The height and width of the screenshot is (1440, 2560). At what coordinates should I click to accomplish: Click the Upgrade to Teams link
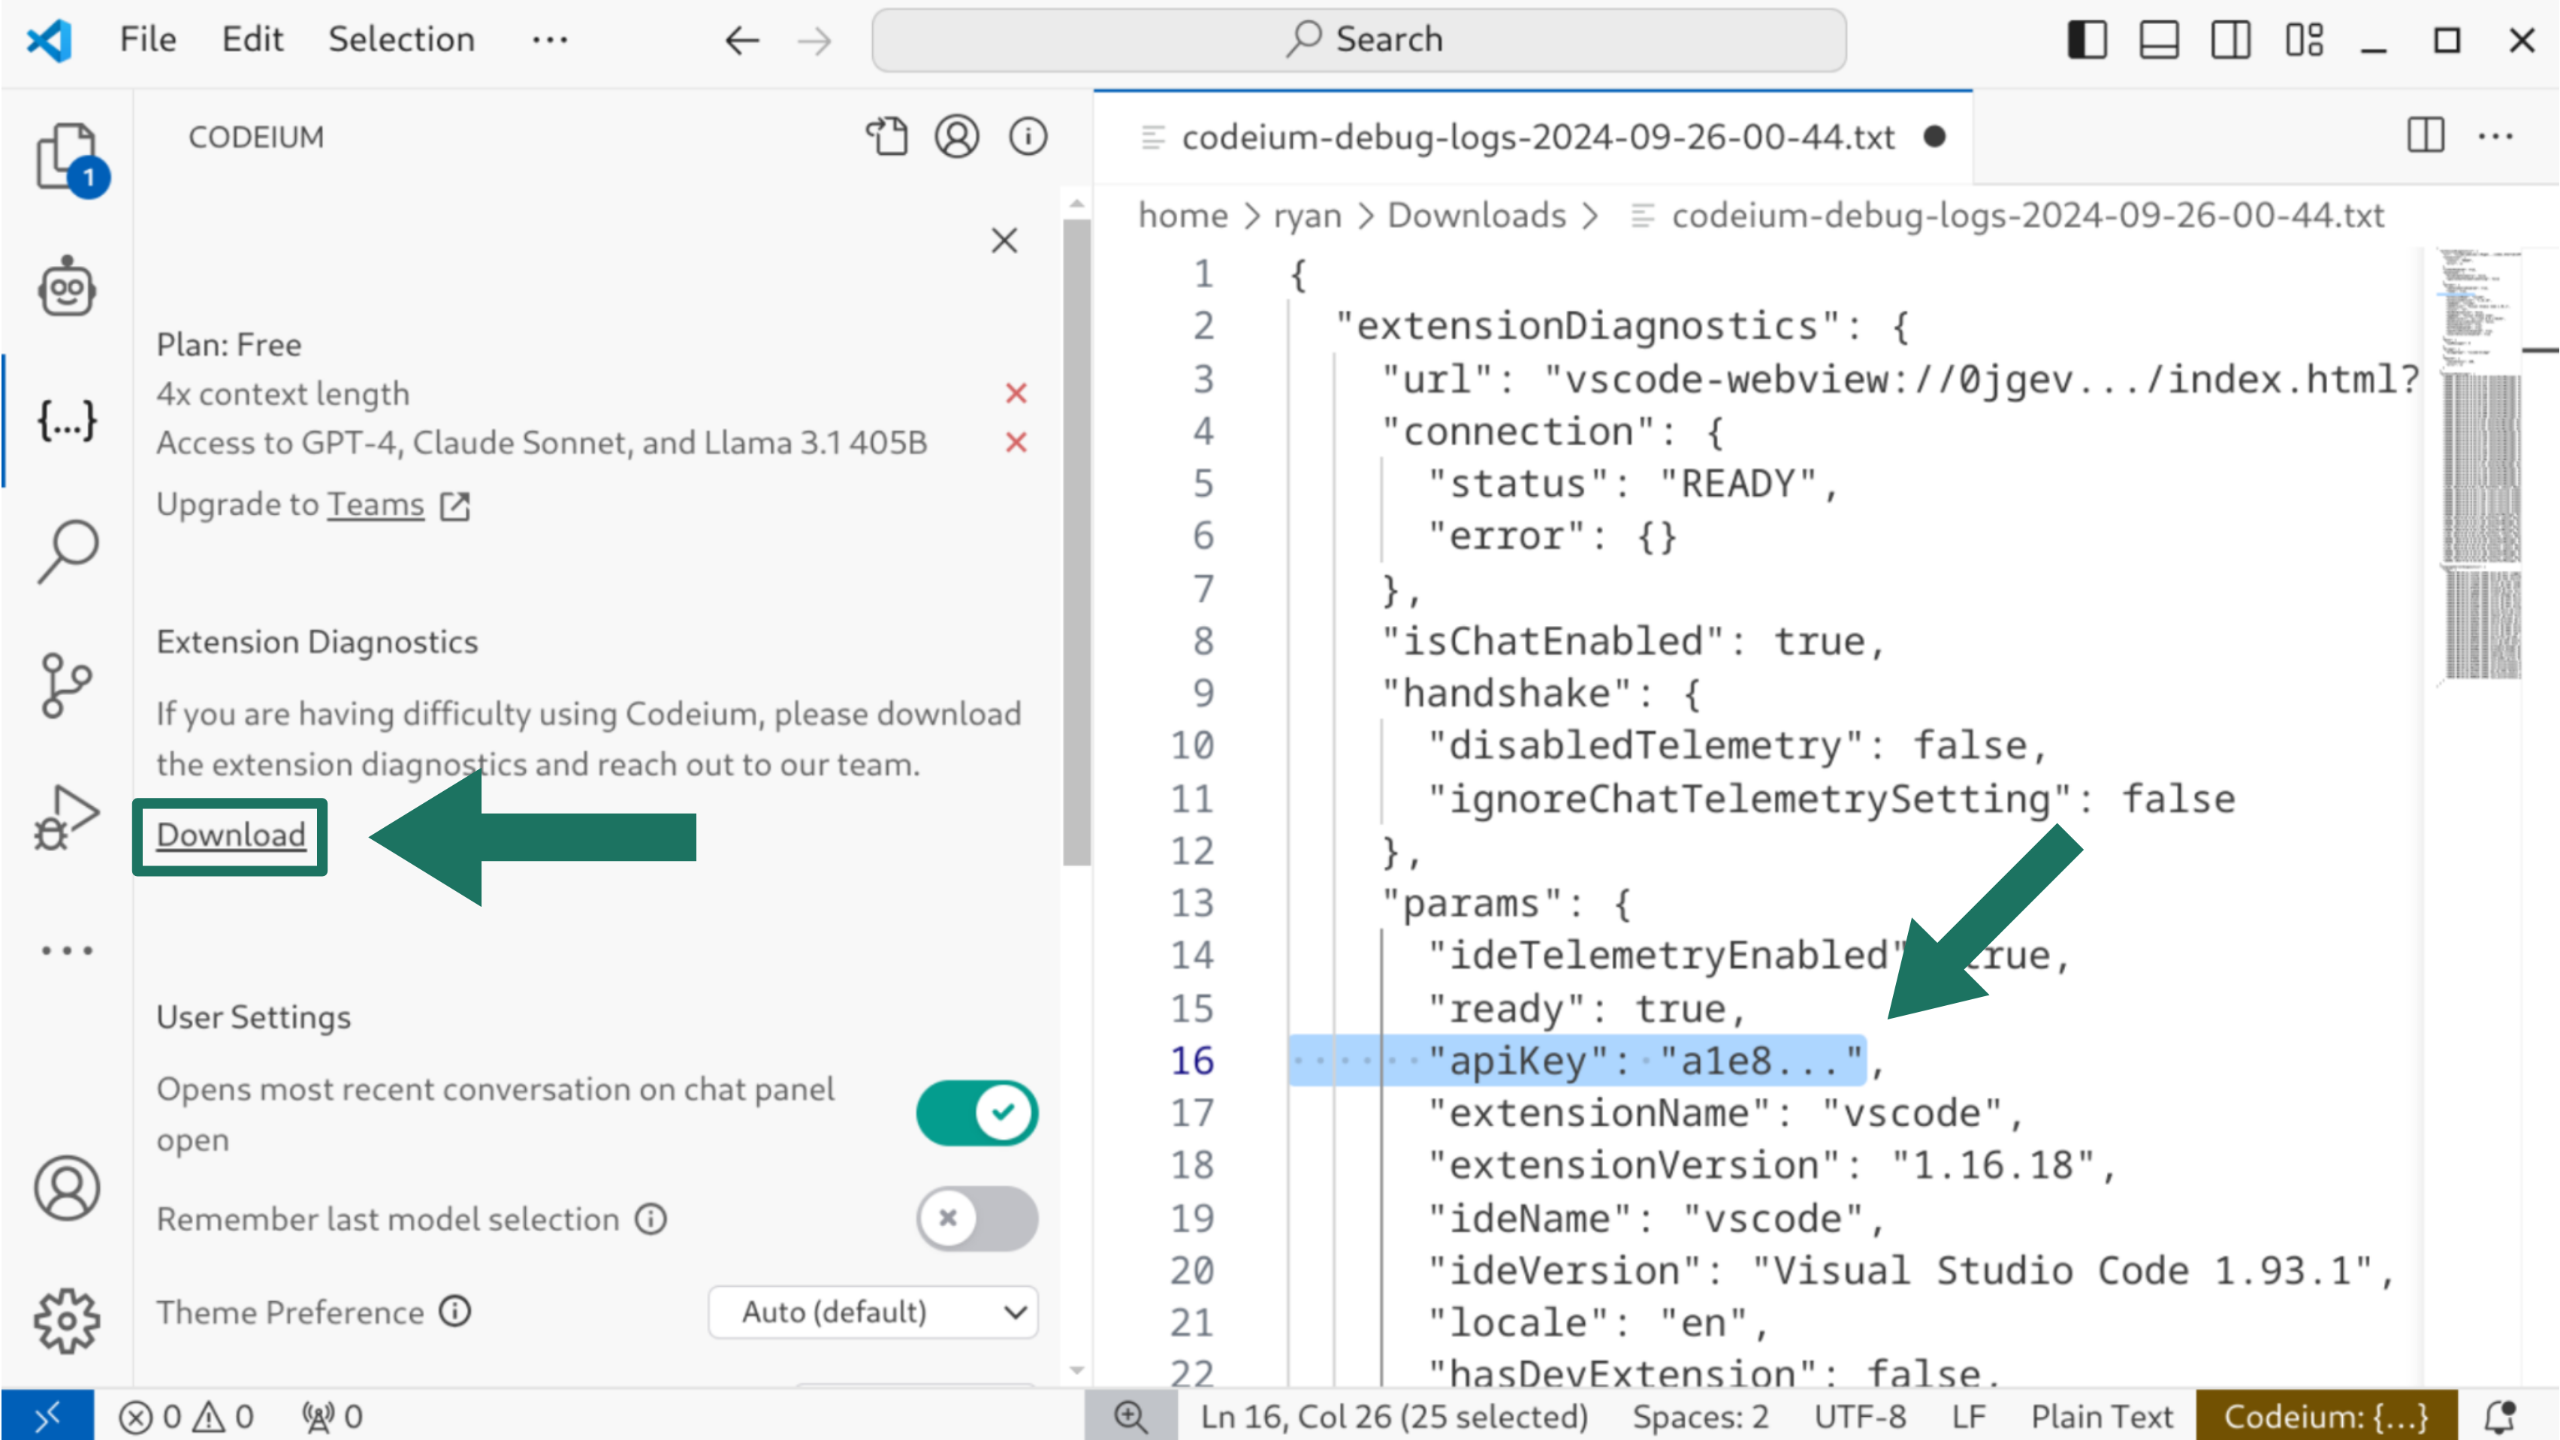(x=376, y=505)
